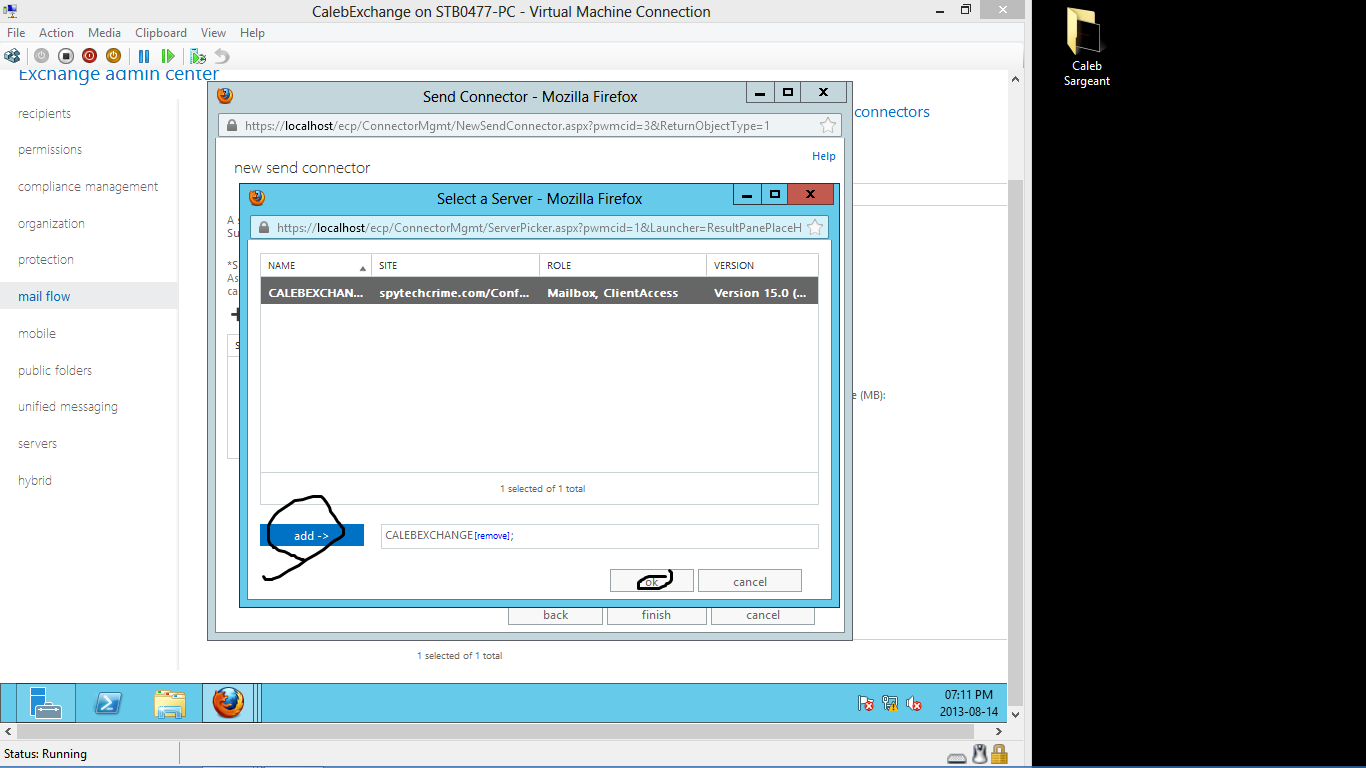Confirm server selection with ok
The image size is (1366, 768).
coord(651,581)
